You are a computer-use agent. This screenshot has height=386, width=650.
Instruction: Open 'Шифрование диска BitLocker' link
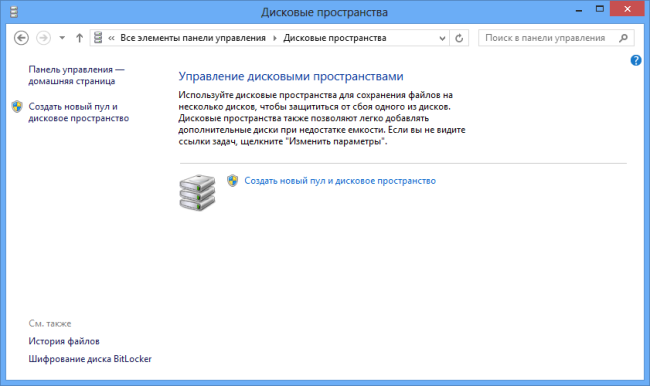90,359
